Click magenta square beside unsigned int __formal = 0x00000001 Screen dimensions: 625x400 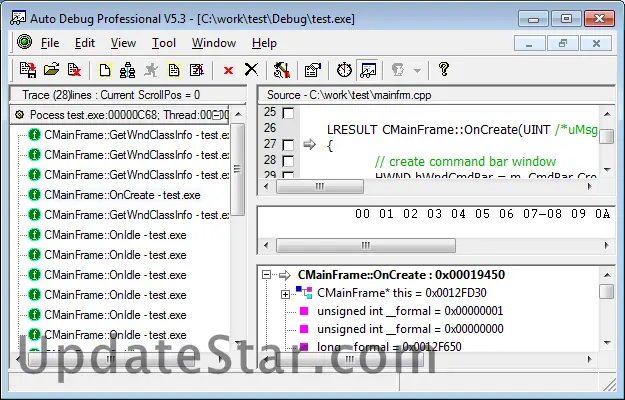304,311
